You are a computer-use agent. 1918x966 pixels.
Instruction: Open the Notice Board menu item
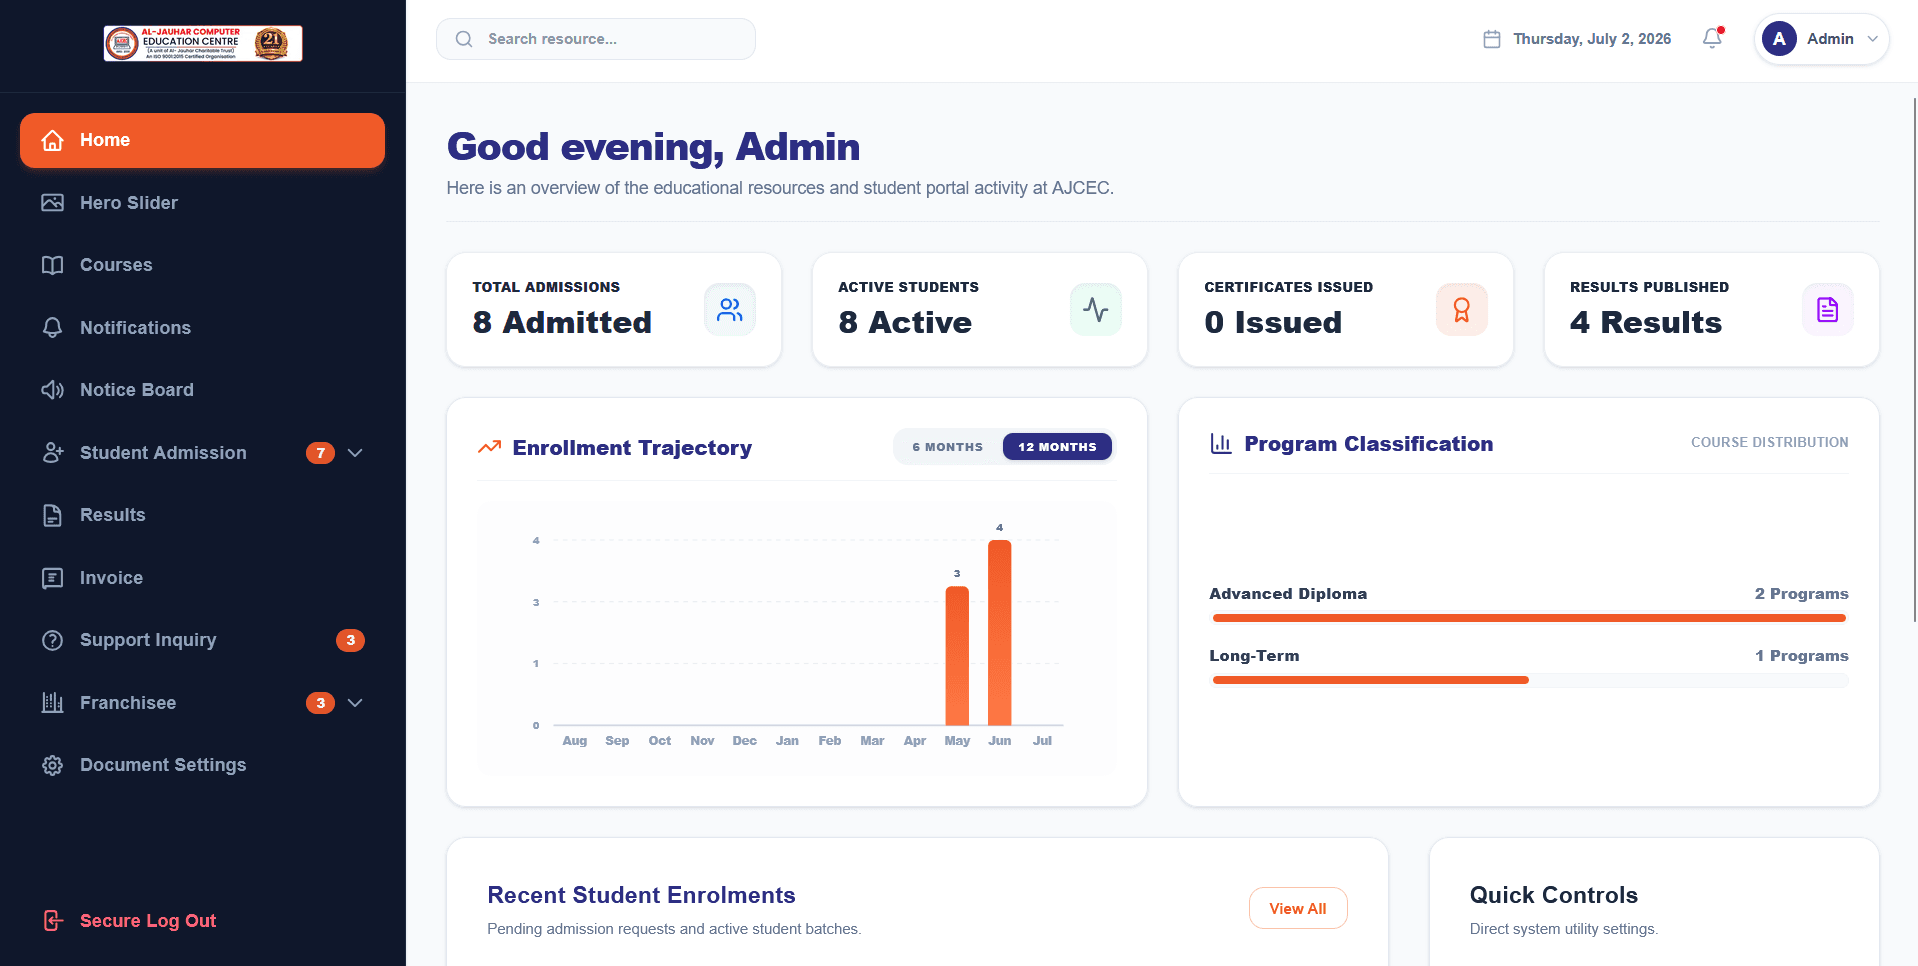(202, 390)
